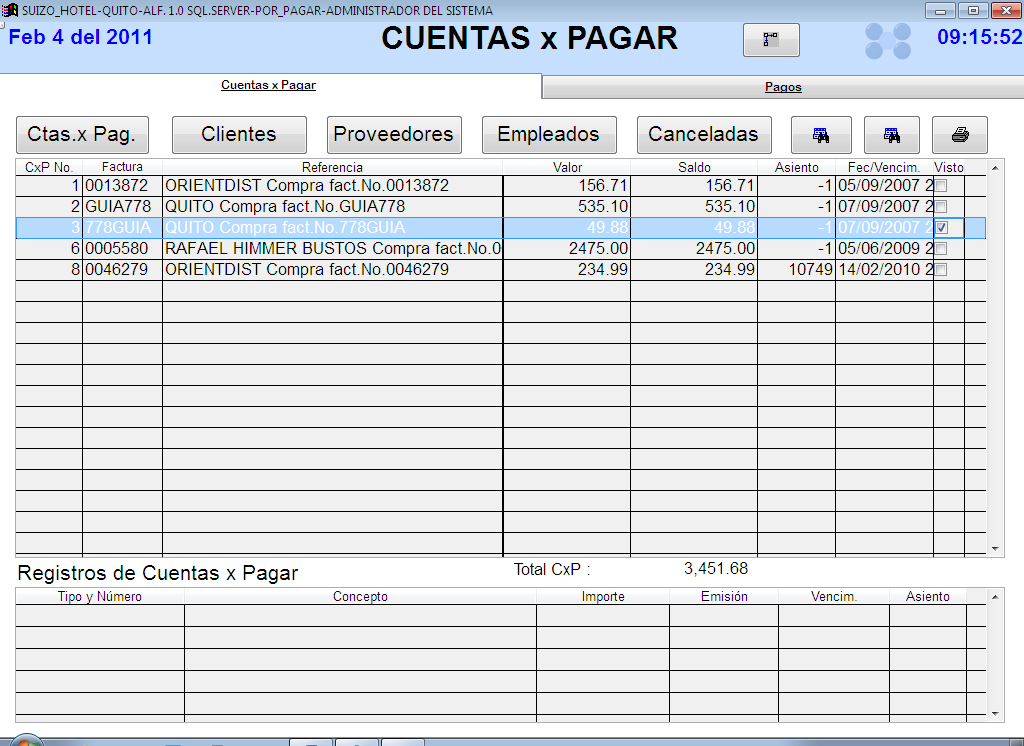Uncheck the Visto box on the 778GUIA row
This screenshot has height=746, width=1024.
(942, 228)
